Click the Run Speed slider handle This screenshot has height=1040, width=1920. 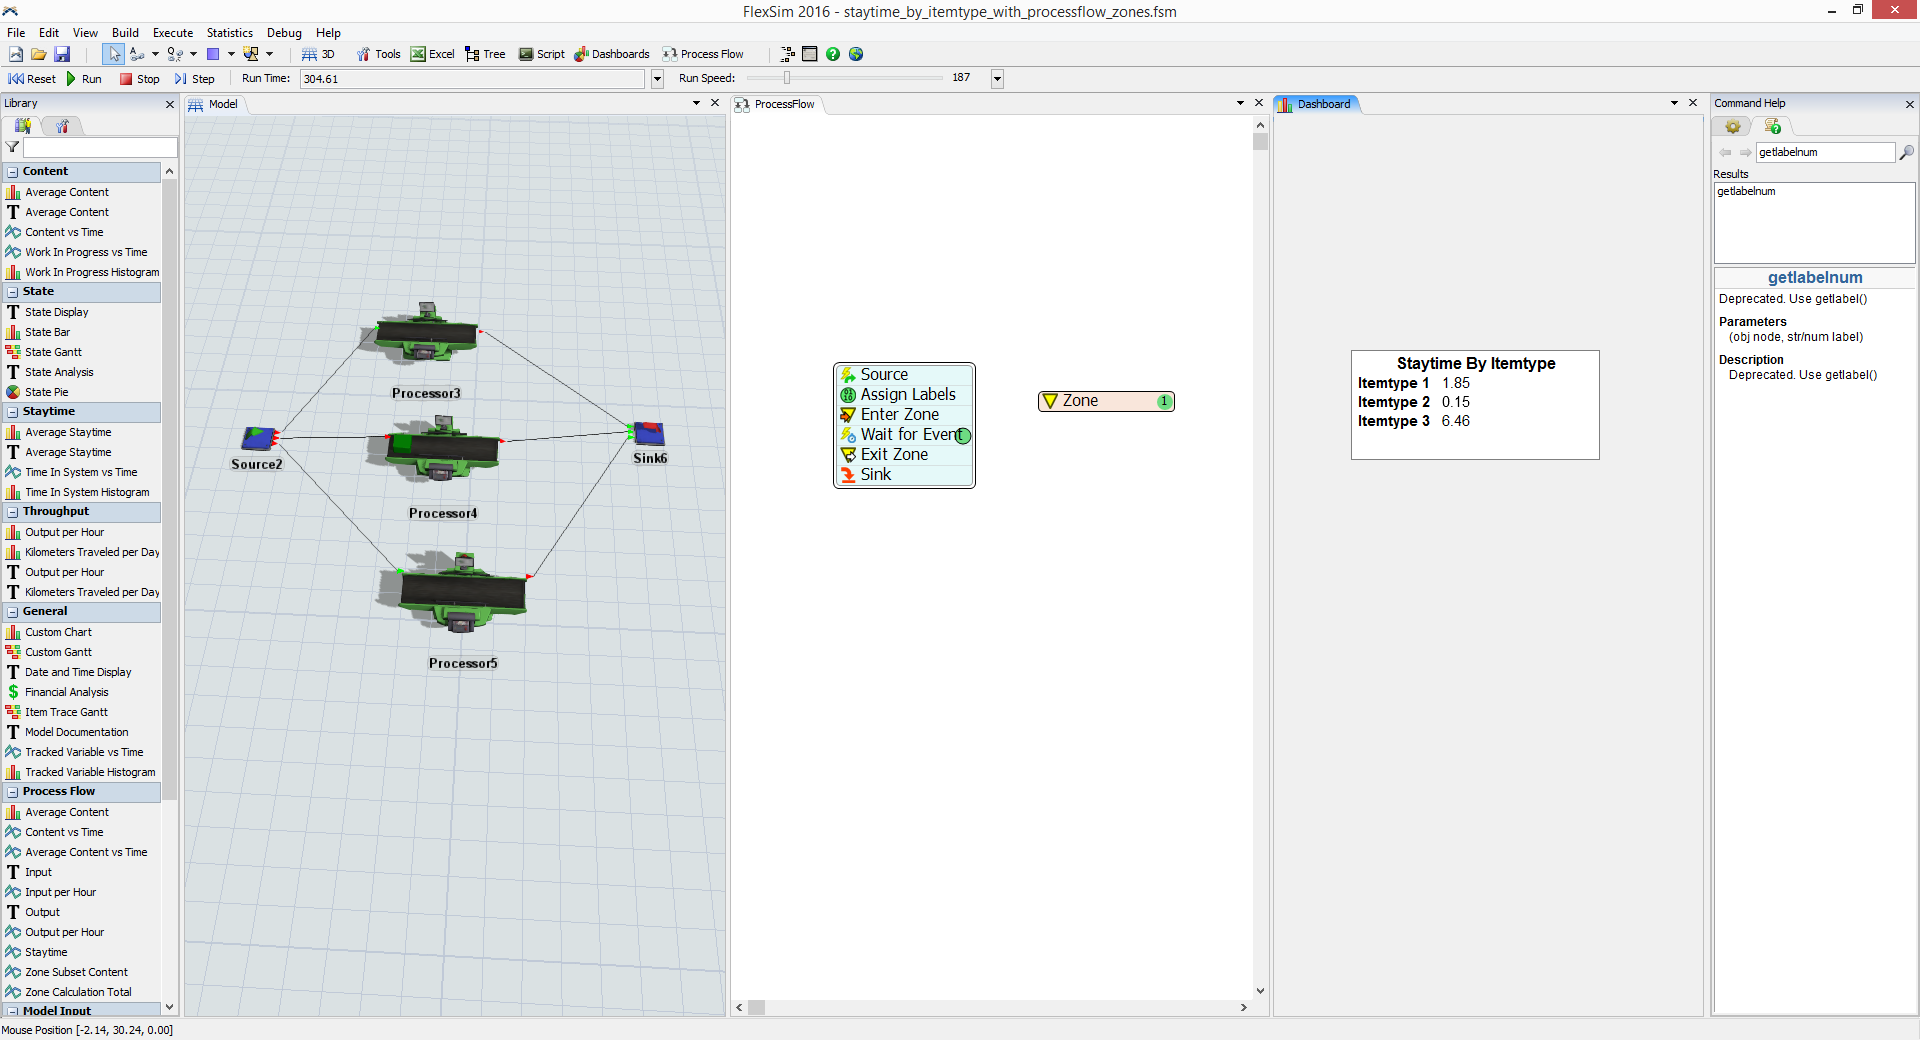pyautogui.click(x=787, y=78)
